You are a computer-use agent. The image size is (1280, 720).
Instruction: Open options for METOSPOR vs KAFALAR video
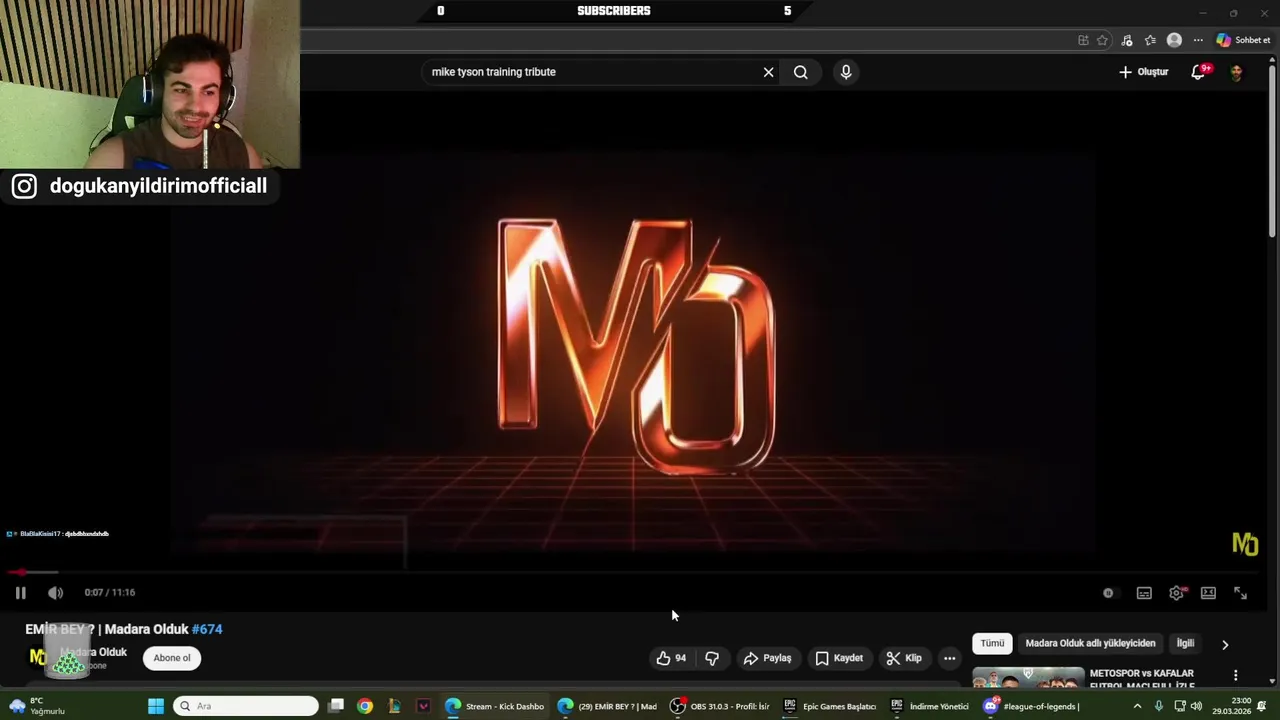pyautogui.click(x=1236, y=676)
